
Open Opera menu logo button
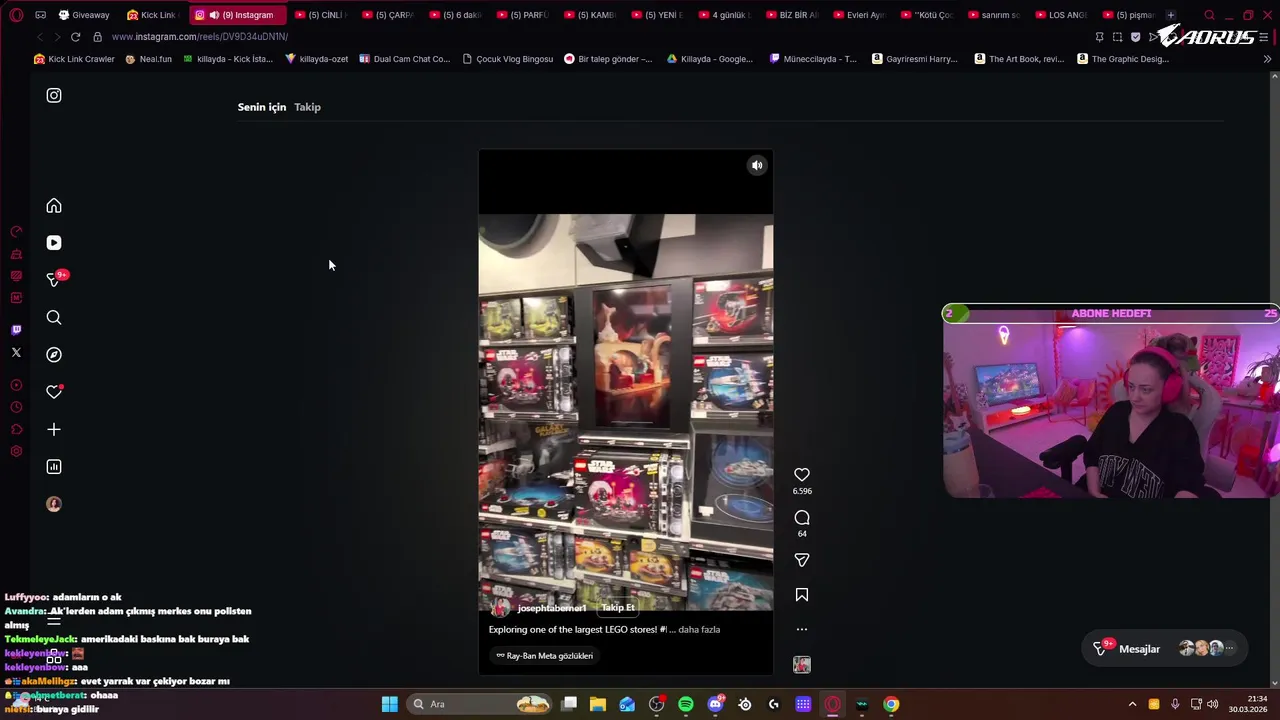pyautogui.click(x=16, y=15)
